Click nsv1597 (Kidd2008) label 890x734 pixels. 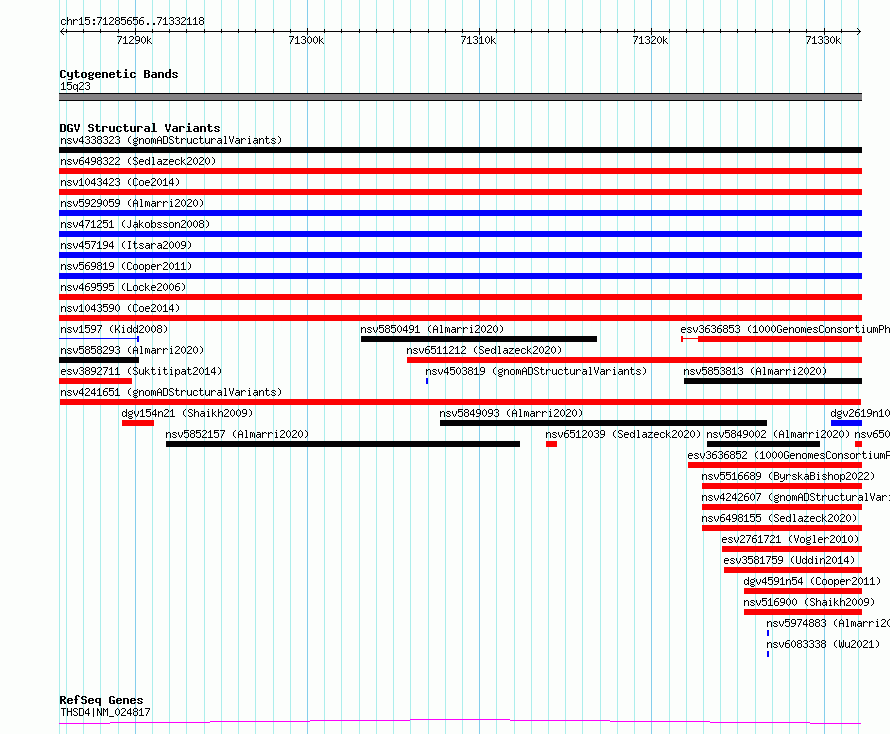click(114, 329)
